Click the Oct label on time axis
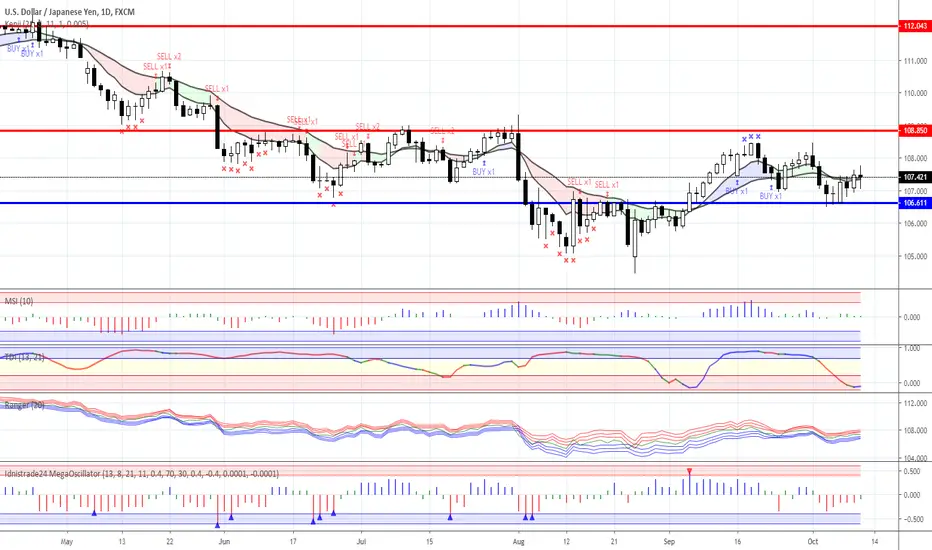This screenshot has width=932, height=550. (x=813, y=542)
